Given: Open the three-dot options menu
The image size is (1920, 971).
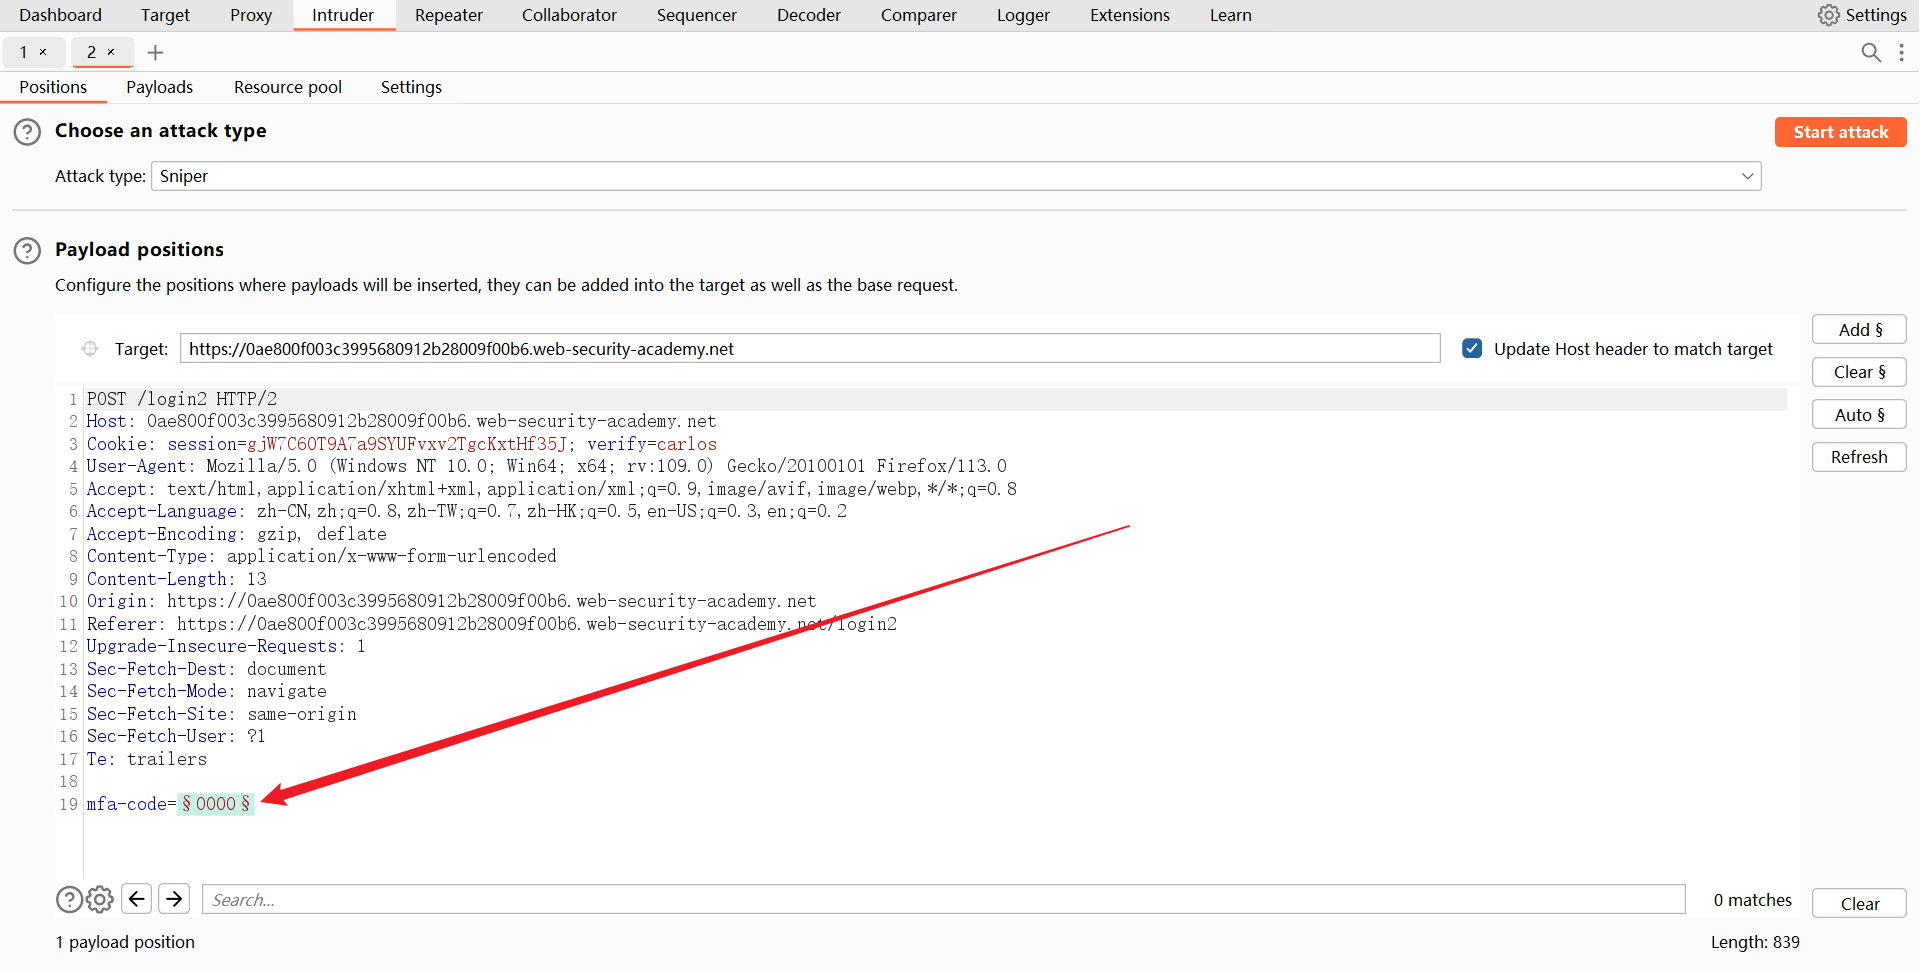Looking at the screenshot, I should pos(1901,52).
